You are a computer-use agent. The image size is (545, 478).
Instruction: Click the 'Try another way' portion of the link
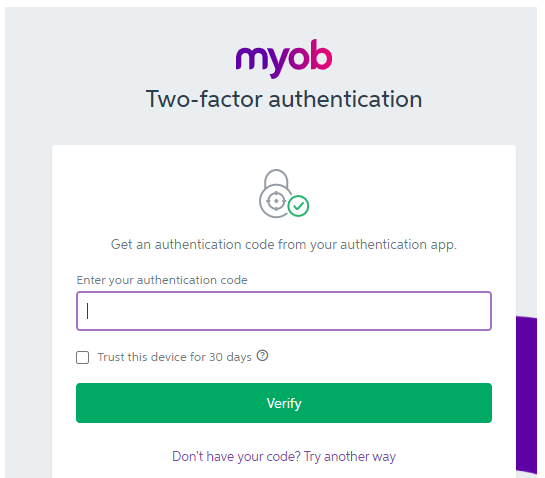[x=350, y=456]
